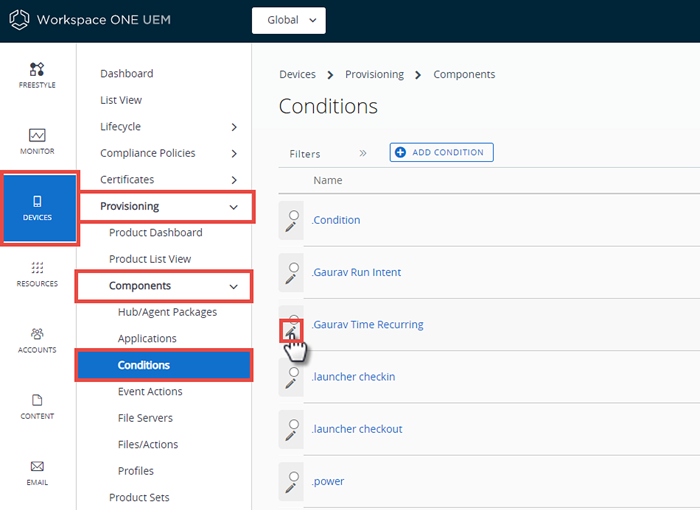700x510 pixels.
Task: Sort by the Name column header
Action: pyautogui.click(x=328, y=180)
